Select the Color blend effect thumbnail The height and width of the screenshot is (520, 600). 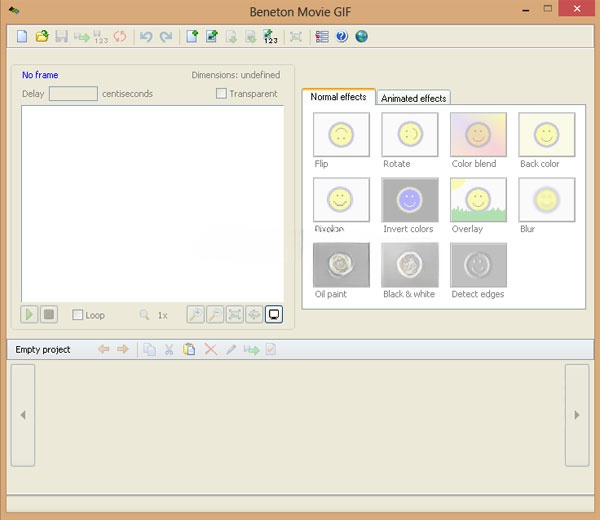pos(478,135)
